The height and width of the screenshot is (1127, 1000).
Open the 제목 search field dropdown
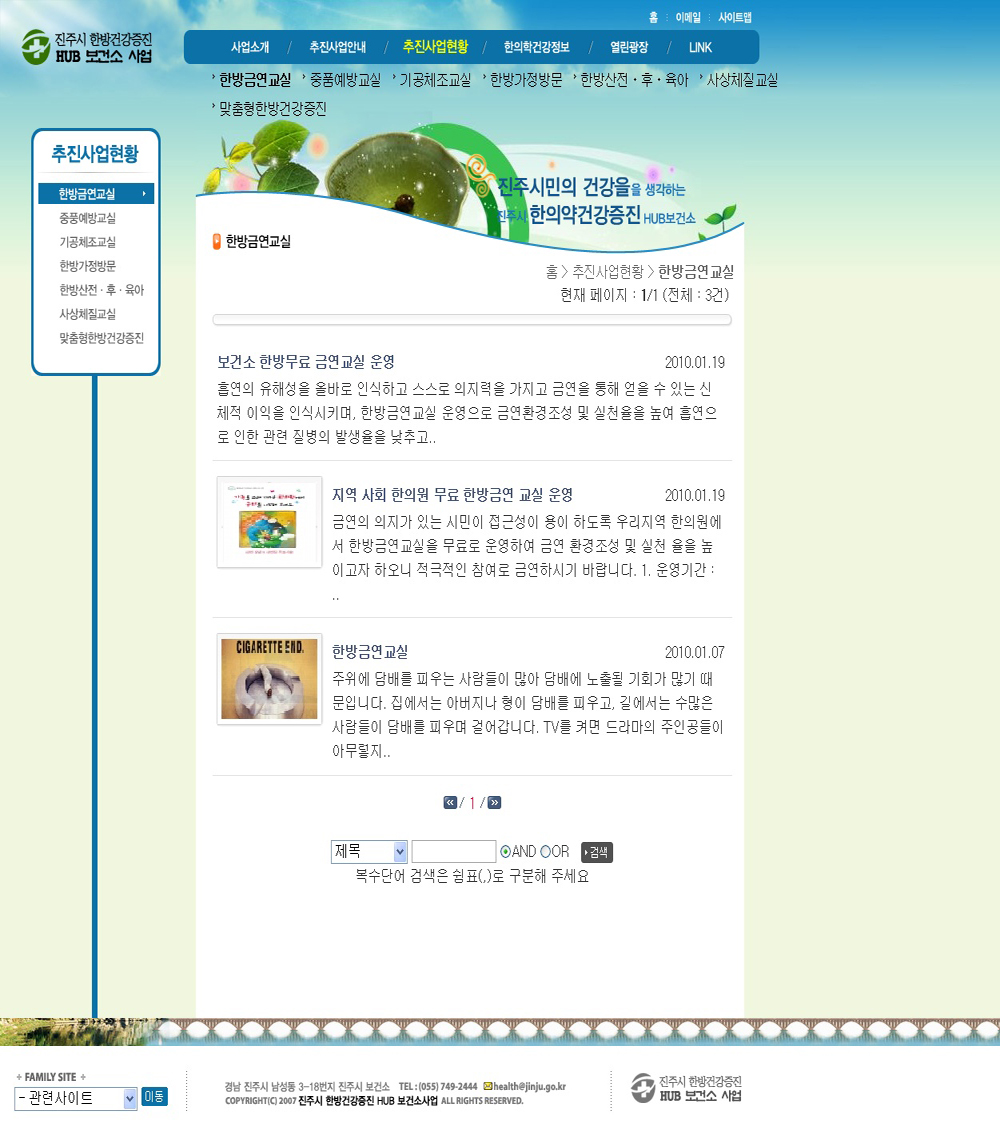coord(369,852)
